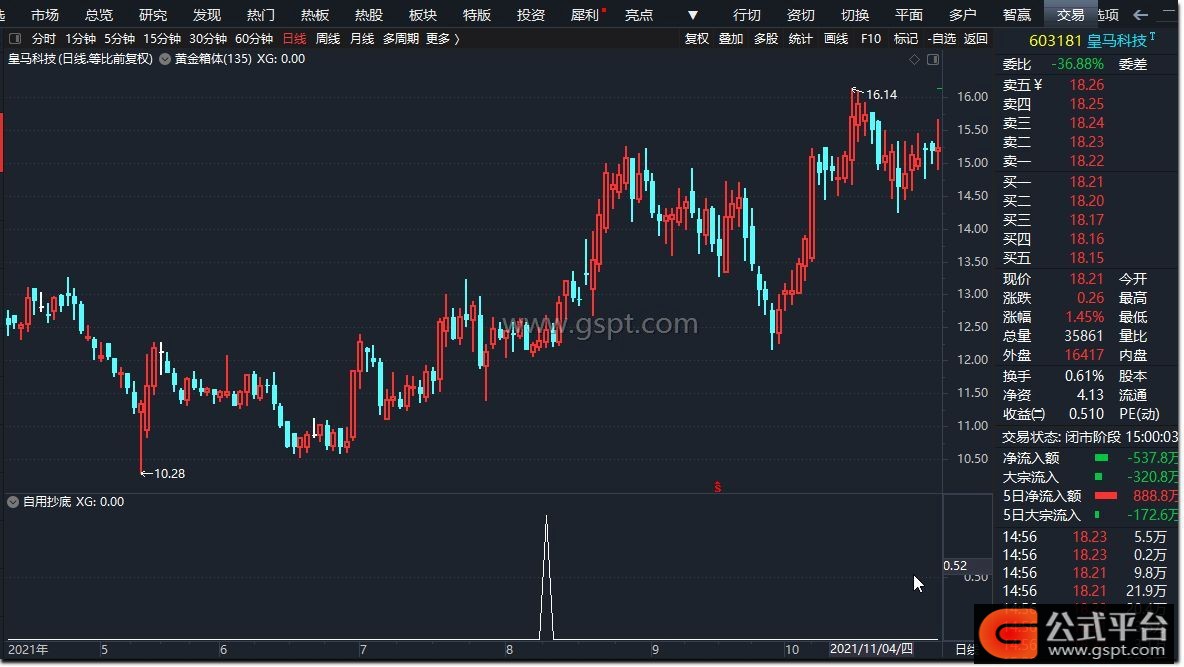
Task: Click the -自选 remove favorite button
Action: tap(942, 39)
